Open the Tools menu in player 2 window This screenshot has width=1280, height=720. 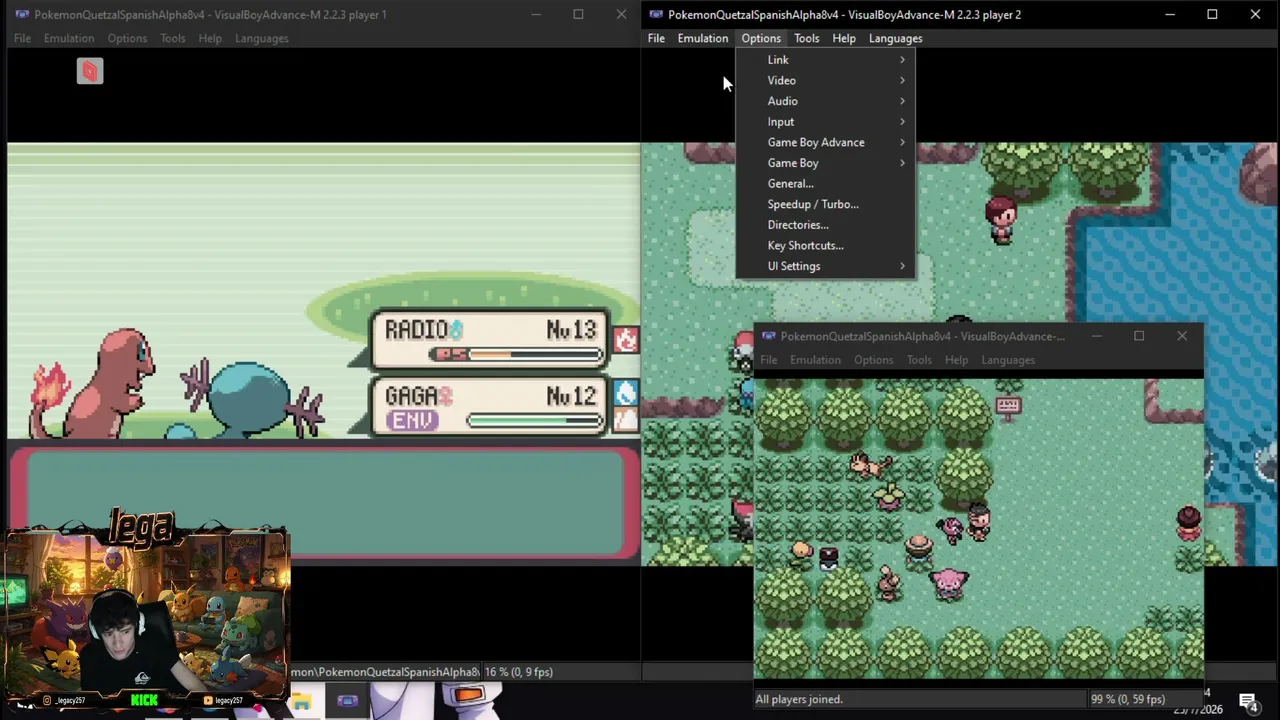coord(806,38)
